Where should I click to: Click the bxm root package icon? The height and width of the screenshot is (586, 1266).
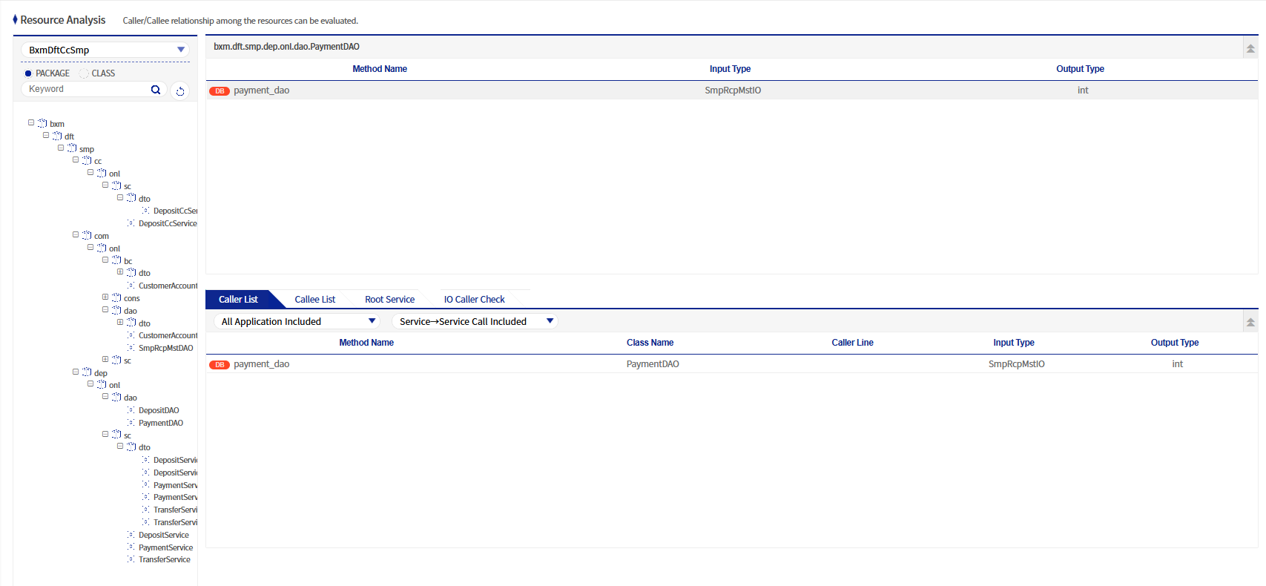click(x=42, y=124)
